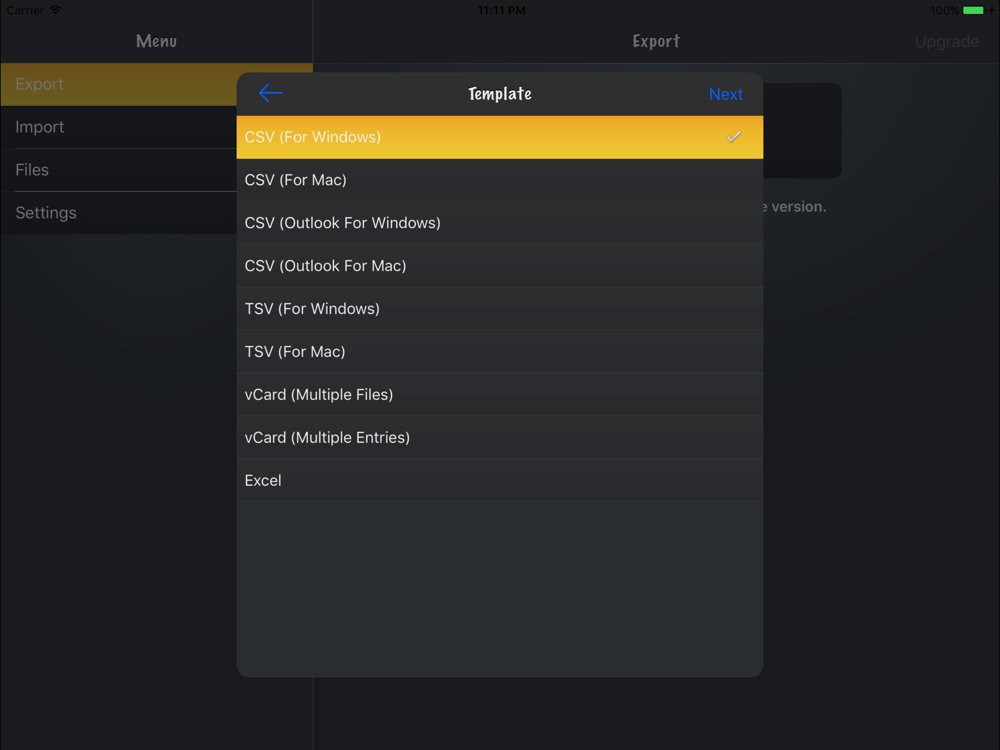Tap the Wi-Fi icon in status bar
Image resolution: width=1000 pixels, height=750 pixels.
point(55,10)
